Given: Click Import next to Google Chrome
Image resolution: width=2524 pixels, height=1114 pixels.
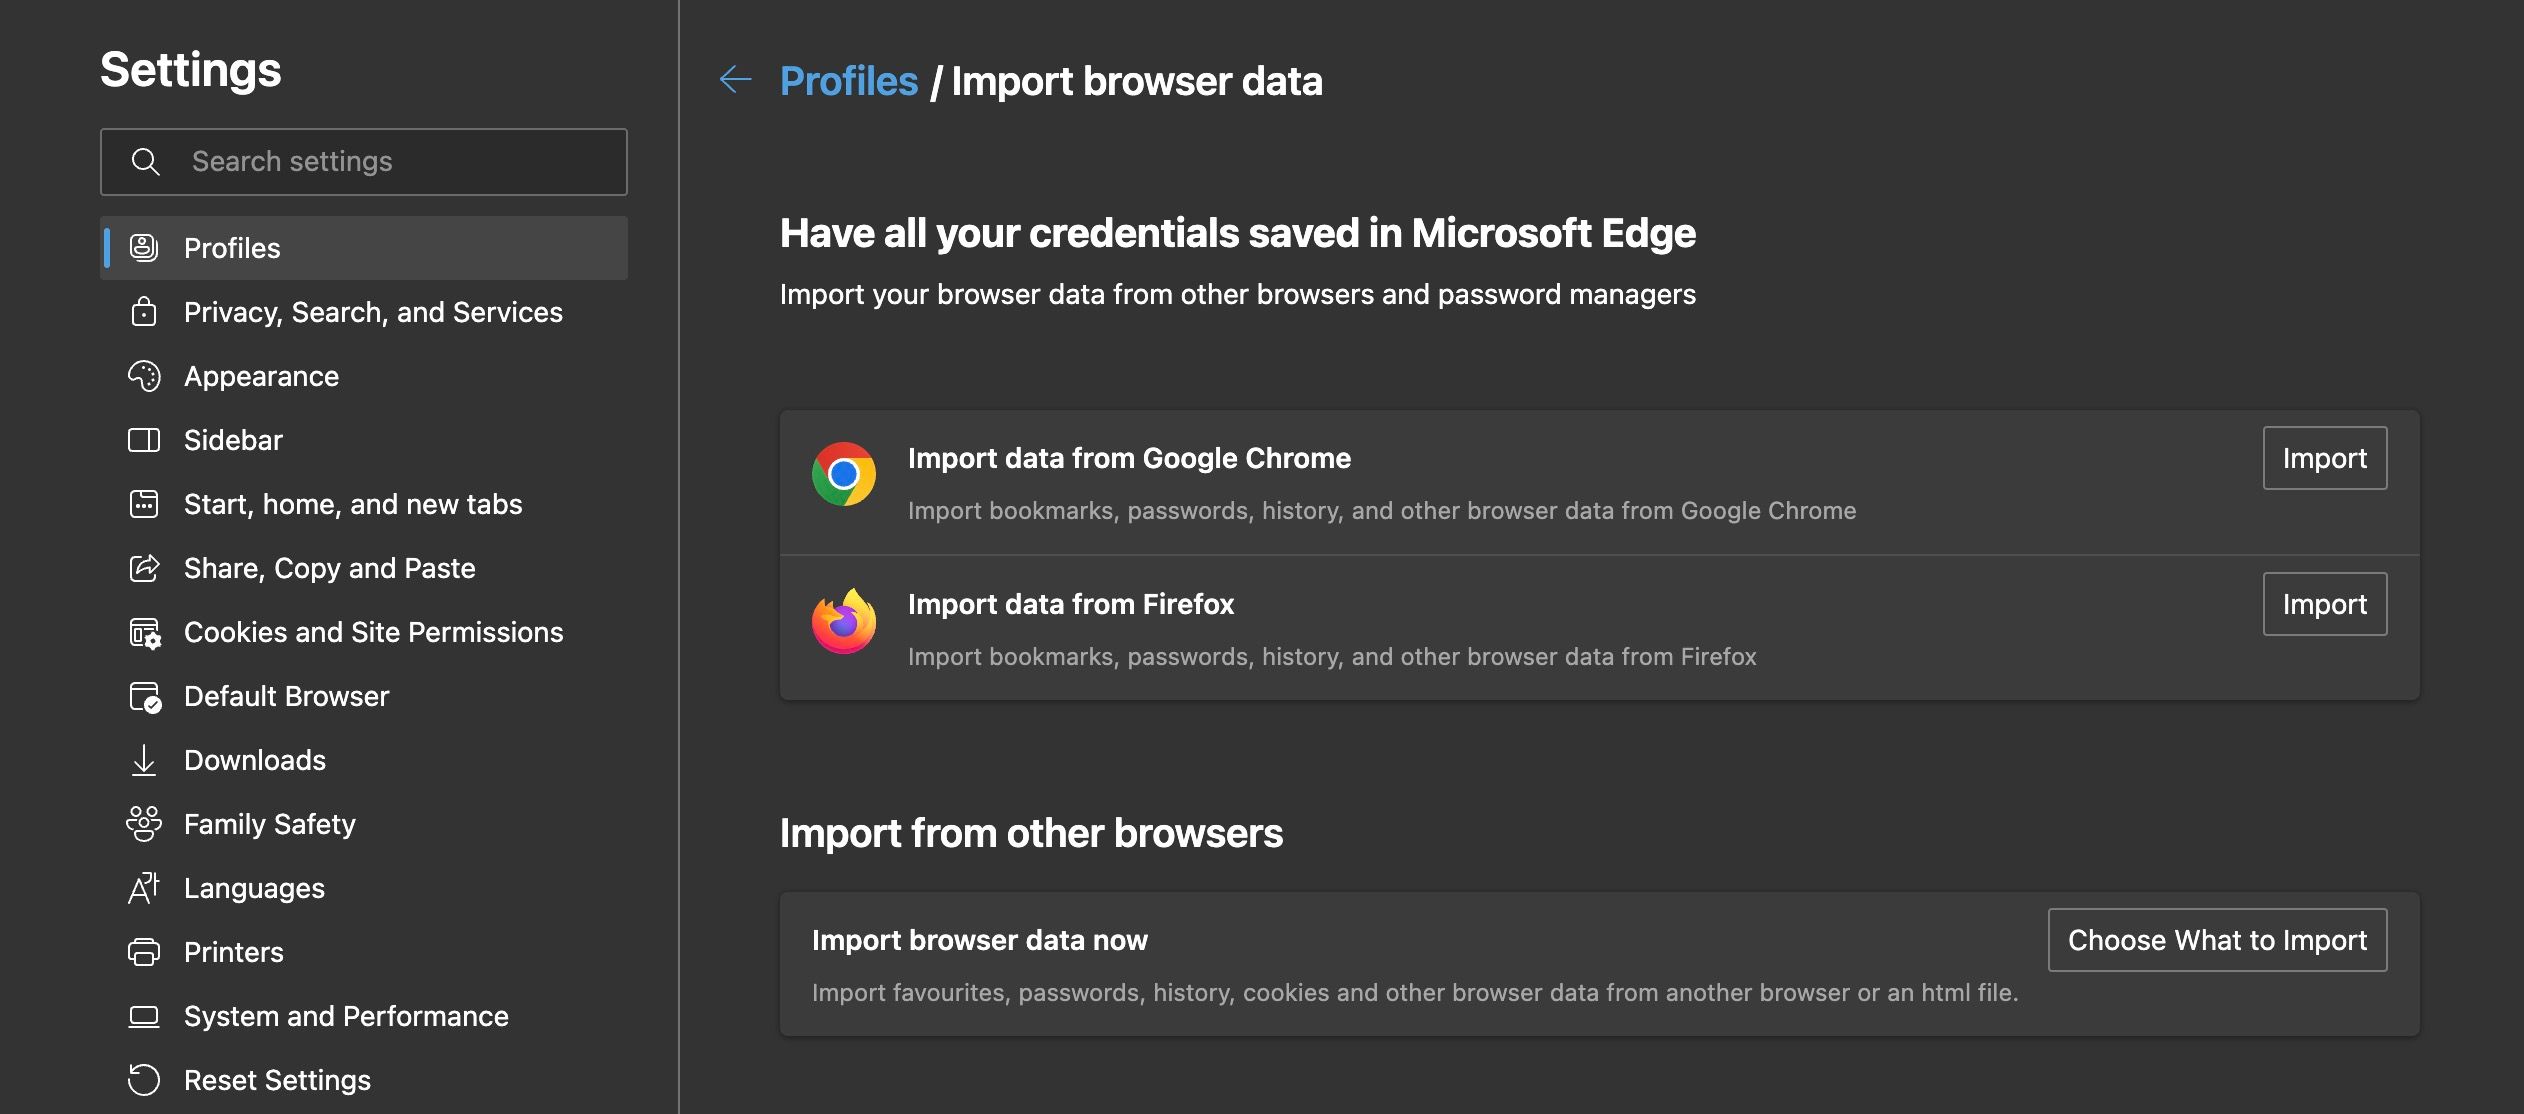Looking at the screenshot, I should click(2324, 457).
